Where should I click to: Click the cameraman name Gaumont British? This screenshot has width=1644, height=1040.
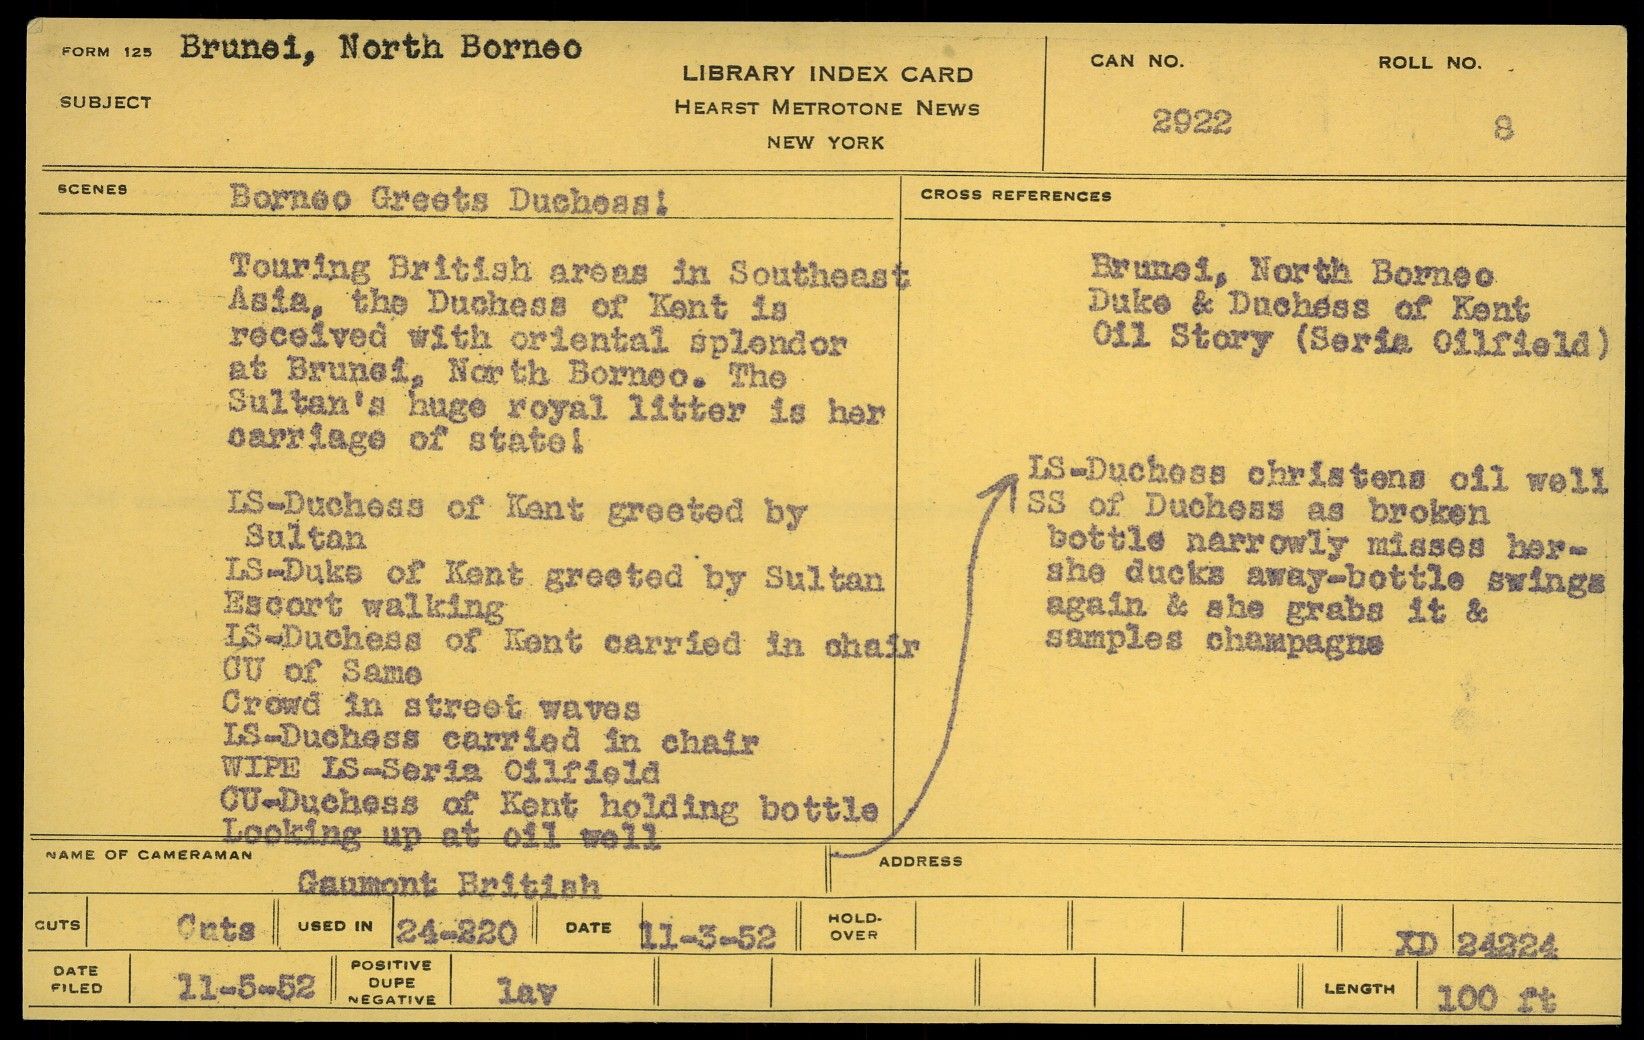(x=448, y=884)
